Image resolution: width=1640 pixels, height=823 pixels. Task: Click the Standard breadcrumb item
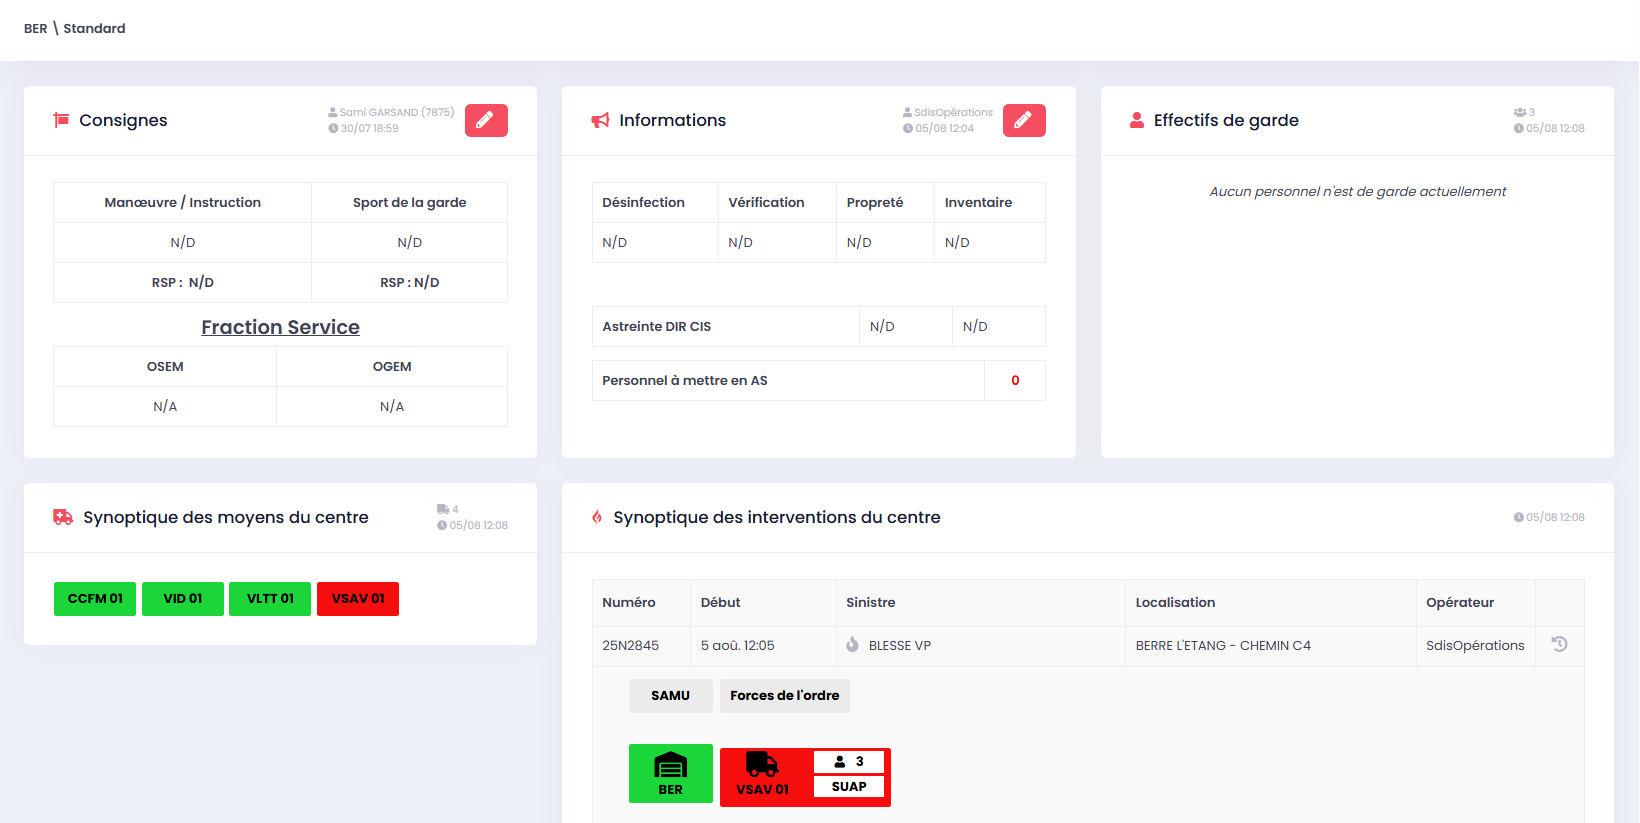[95, 28]
